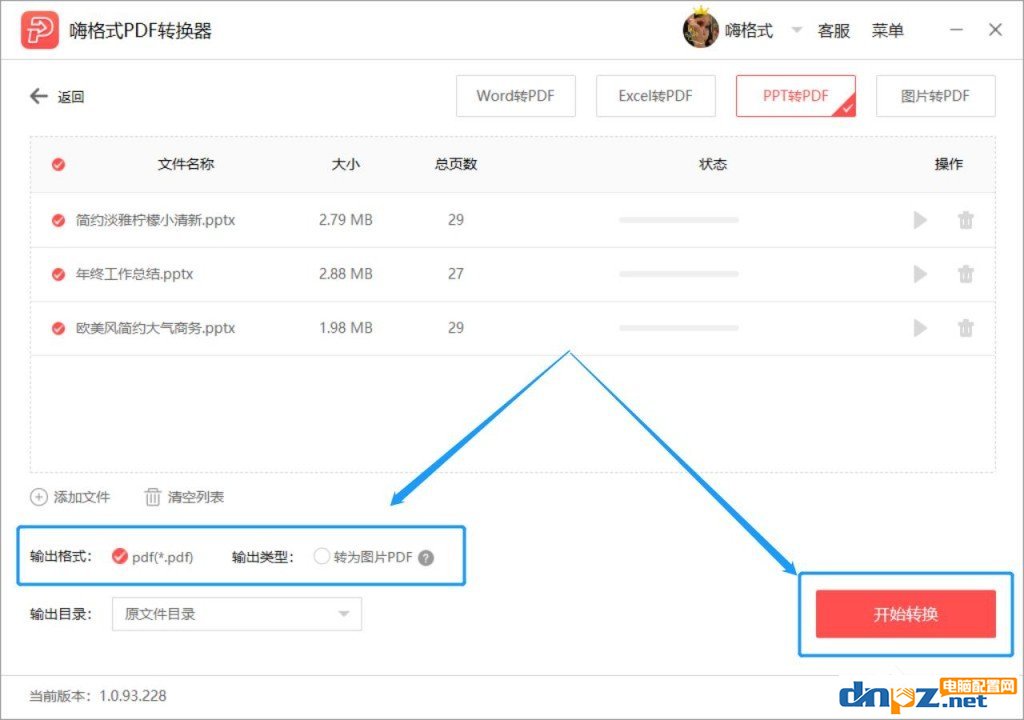Delete 简约淡雅柠檬小清新.pptx using its trash icon
Screen dimensions: 1024x720
pos(965,220)
